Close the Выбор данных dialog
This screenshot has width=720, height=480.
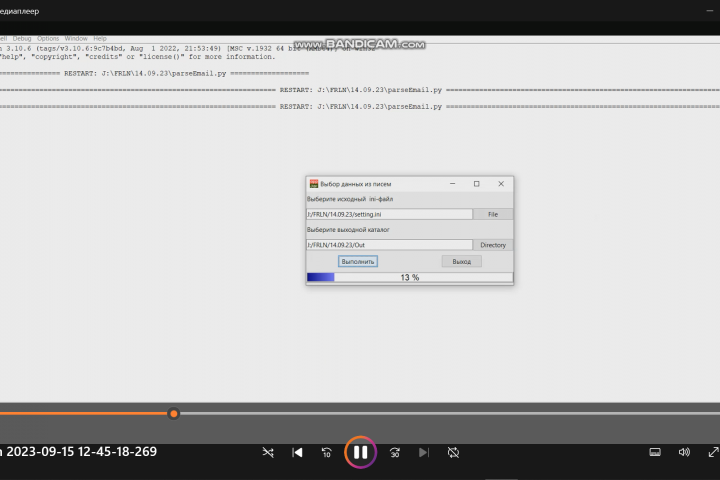(501, 184)
